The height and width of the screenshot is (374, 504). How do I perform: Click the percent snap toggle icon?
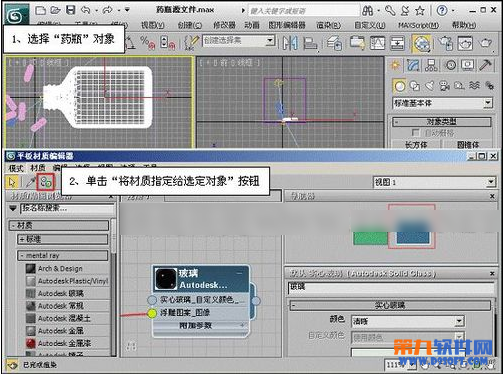point(147,43)
